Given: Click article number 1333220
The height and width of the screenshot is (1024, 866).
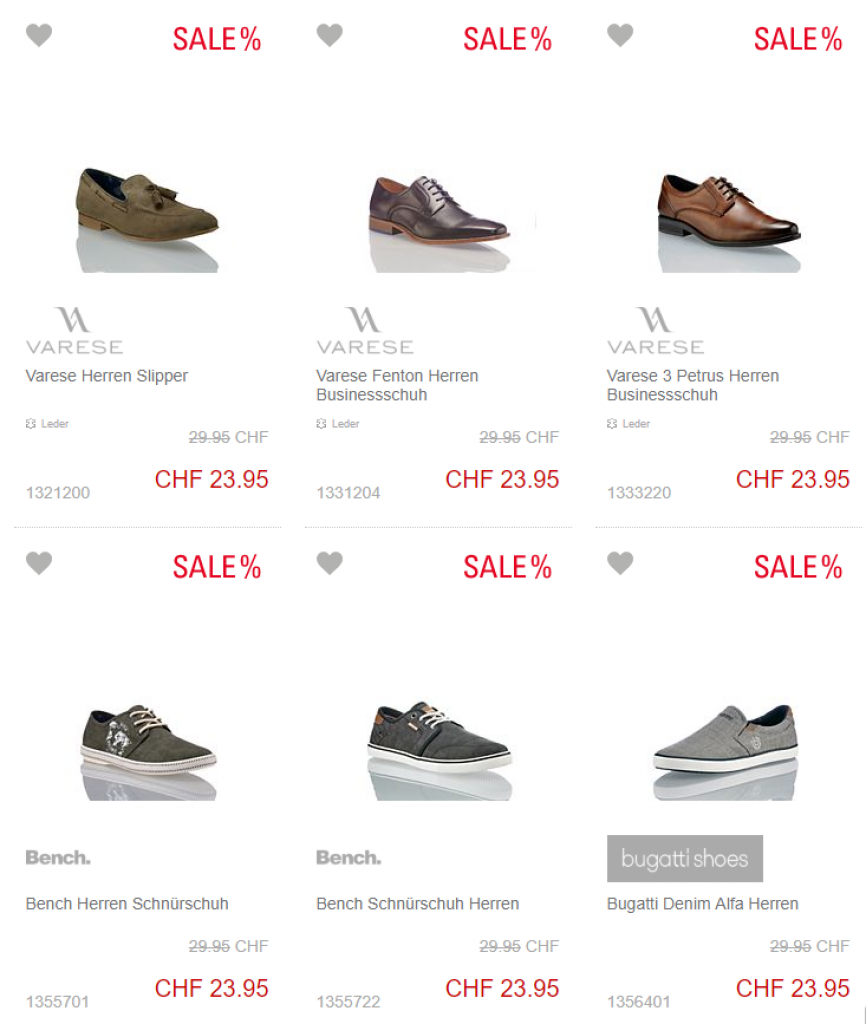Looking at the screenshot, I should click(x=639, y=493).
